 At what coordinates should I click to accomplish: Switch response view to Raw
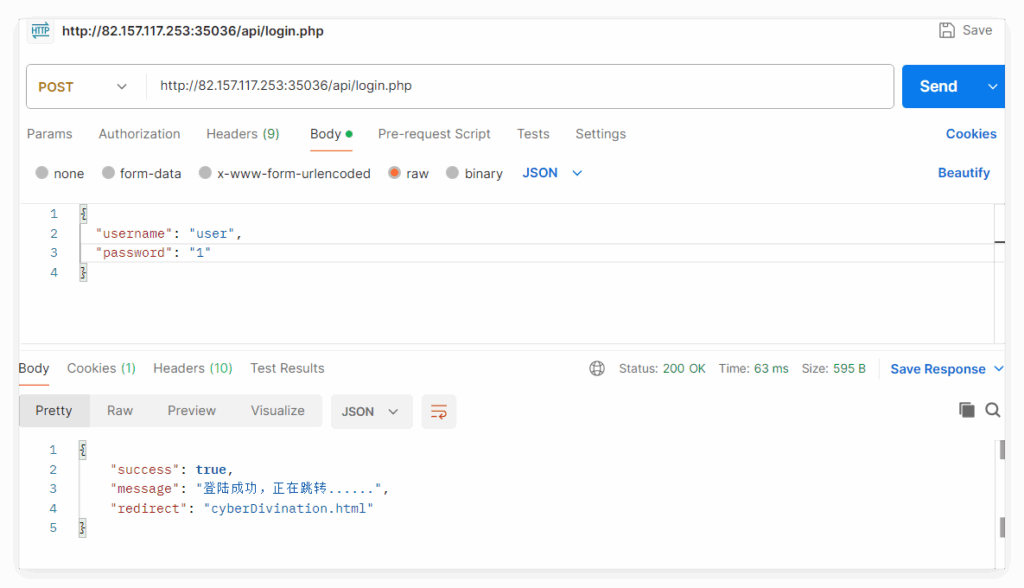point(120,411)
